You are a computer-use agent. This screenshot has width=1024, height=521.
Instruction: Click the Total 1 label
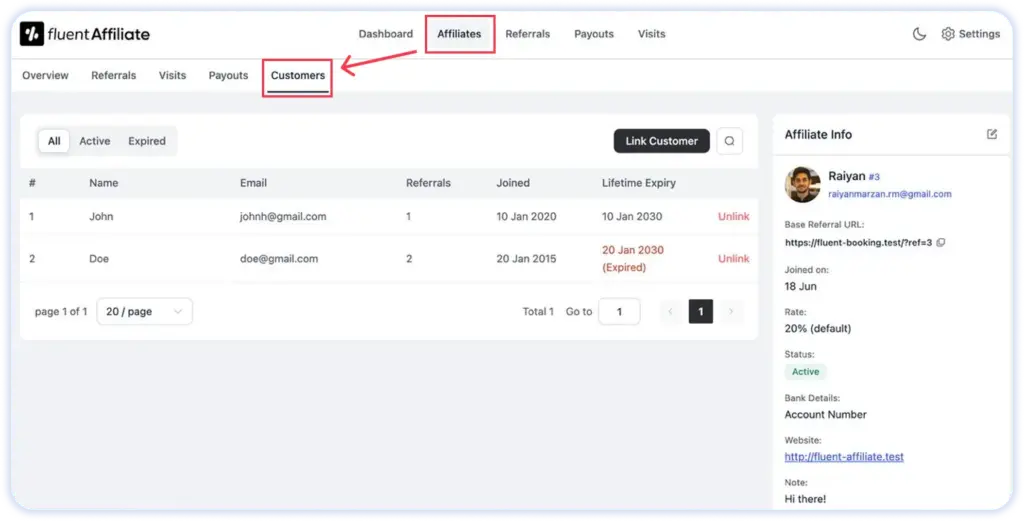coord(538,311)
